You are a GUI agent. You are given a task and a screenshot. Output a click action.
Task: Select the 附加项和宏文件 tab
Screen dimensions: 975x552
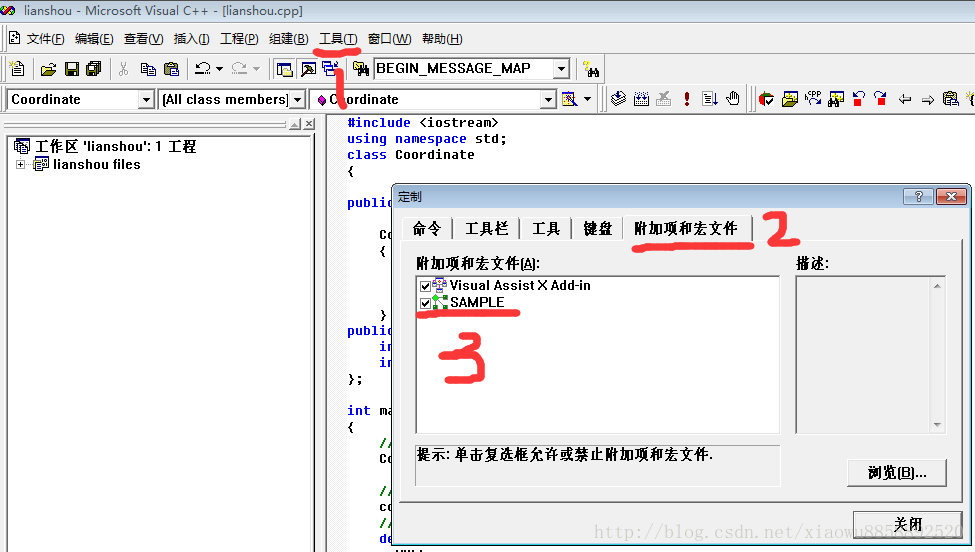click(686, 228)
